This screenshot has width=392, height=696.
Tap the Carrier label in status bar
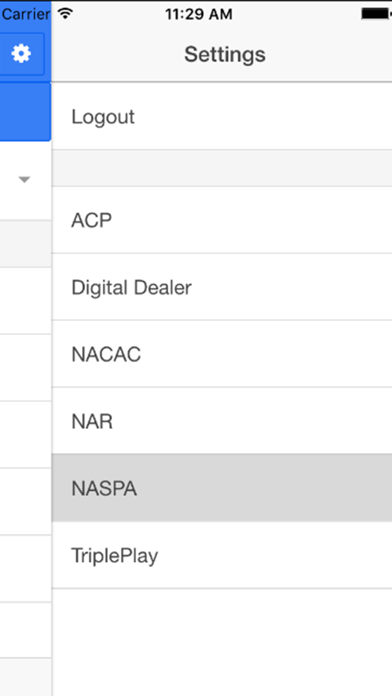25,14
